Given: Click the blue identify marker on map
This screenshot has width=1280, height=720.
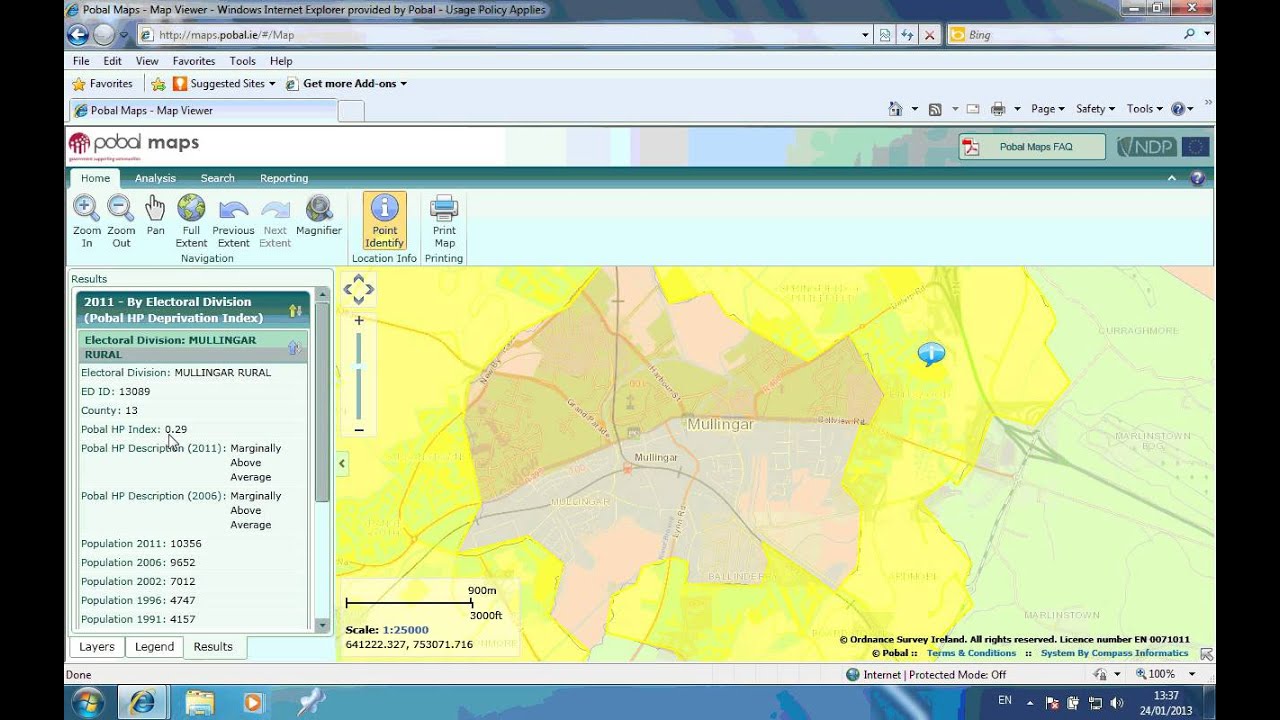Looking at the screenshot, I should (931, 354).
